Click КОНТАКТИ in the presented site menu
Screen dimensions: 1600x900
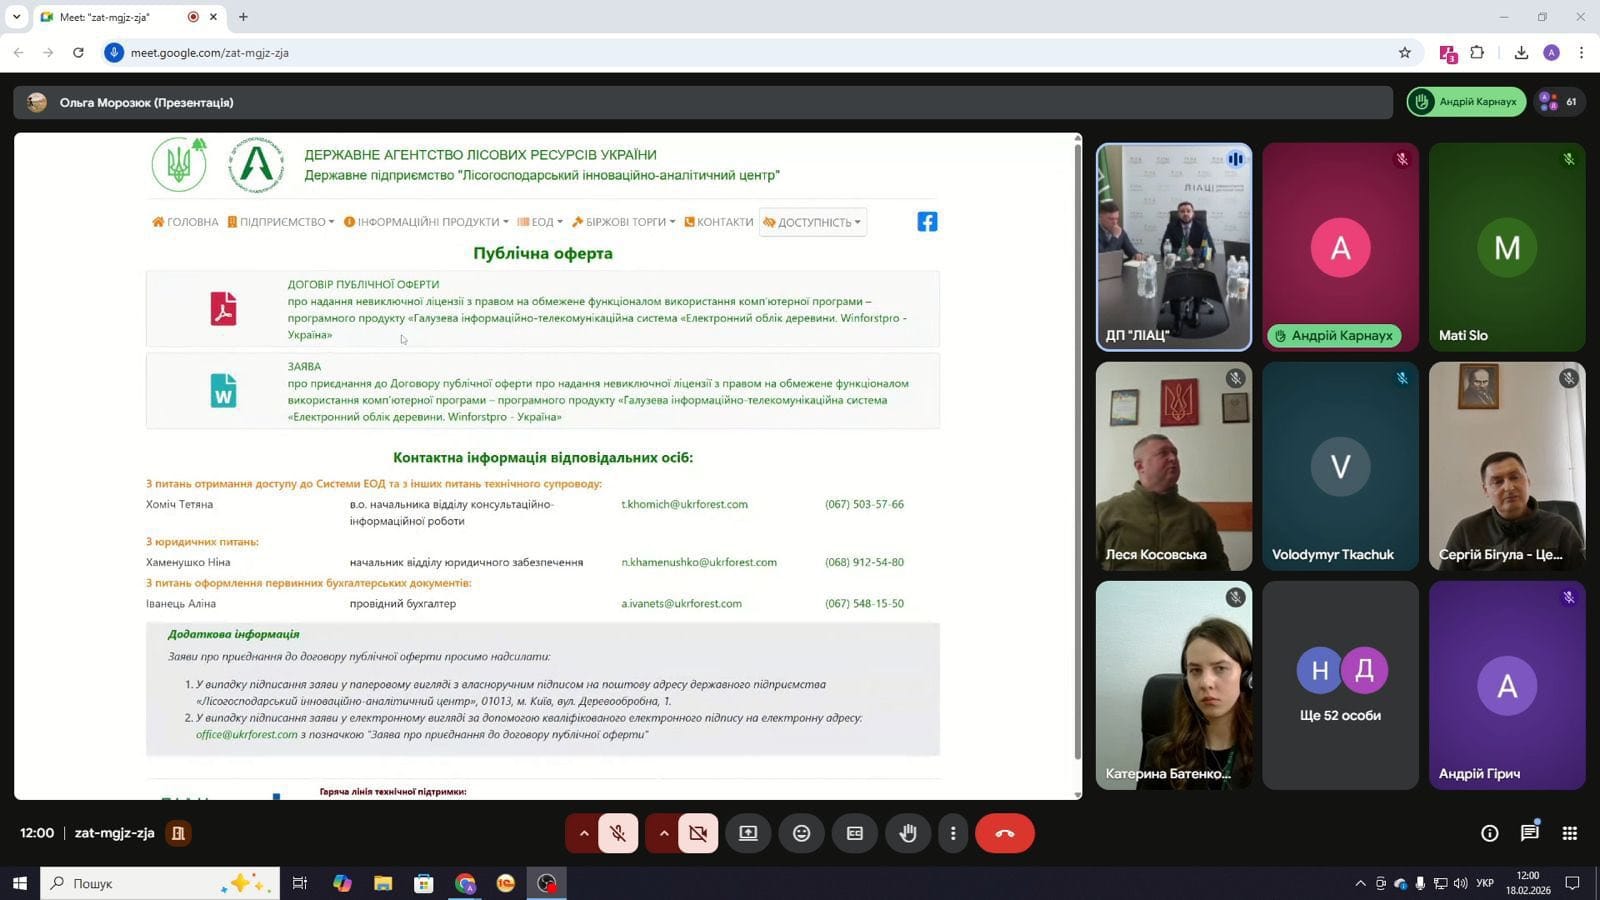point(719,222)
